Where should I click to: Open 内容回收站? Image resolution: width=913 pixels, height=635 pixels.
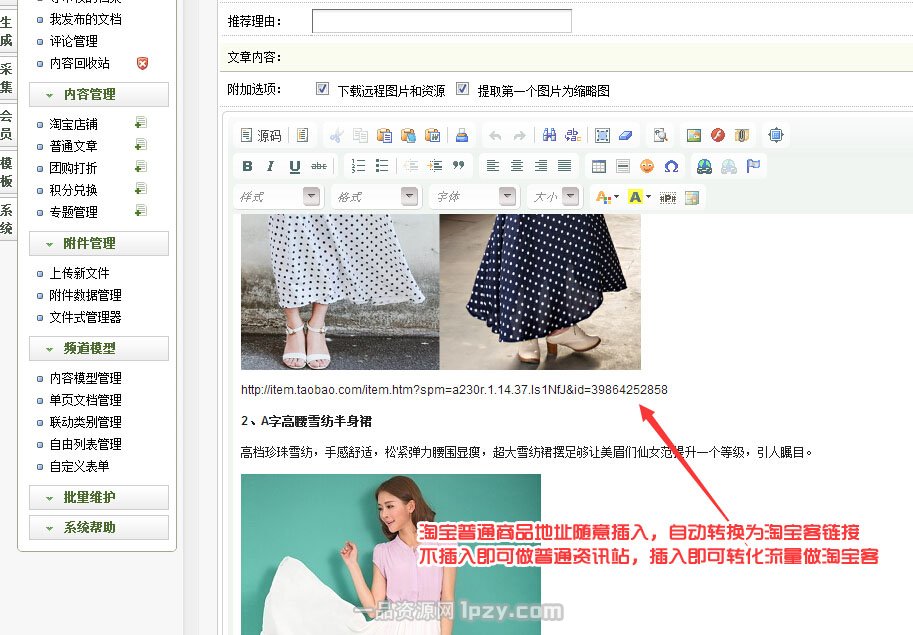[80, 63]
